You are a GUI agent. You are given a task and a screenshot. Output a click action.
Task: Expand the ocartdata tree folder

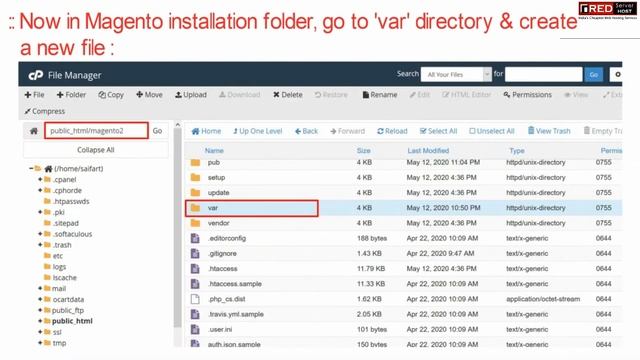click(40, 299)
